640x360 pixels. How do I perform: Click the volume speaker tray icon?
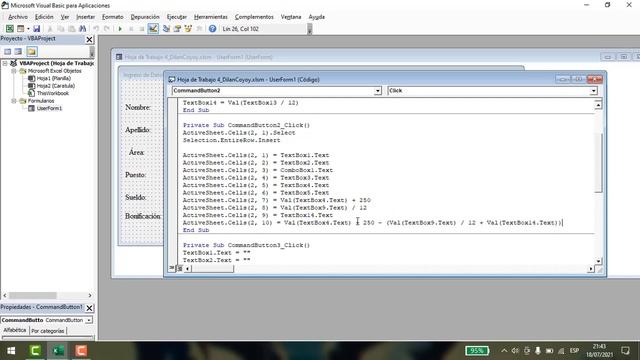515,351
